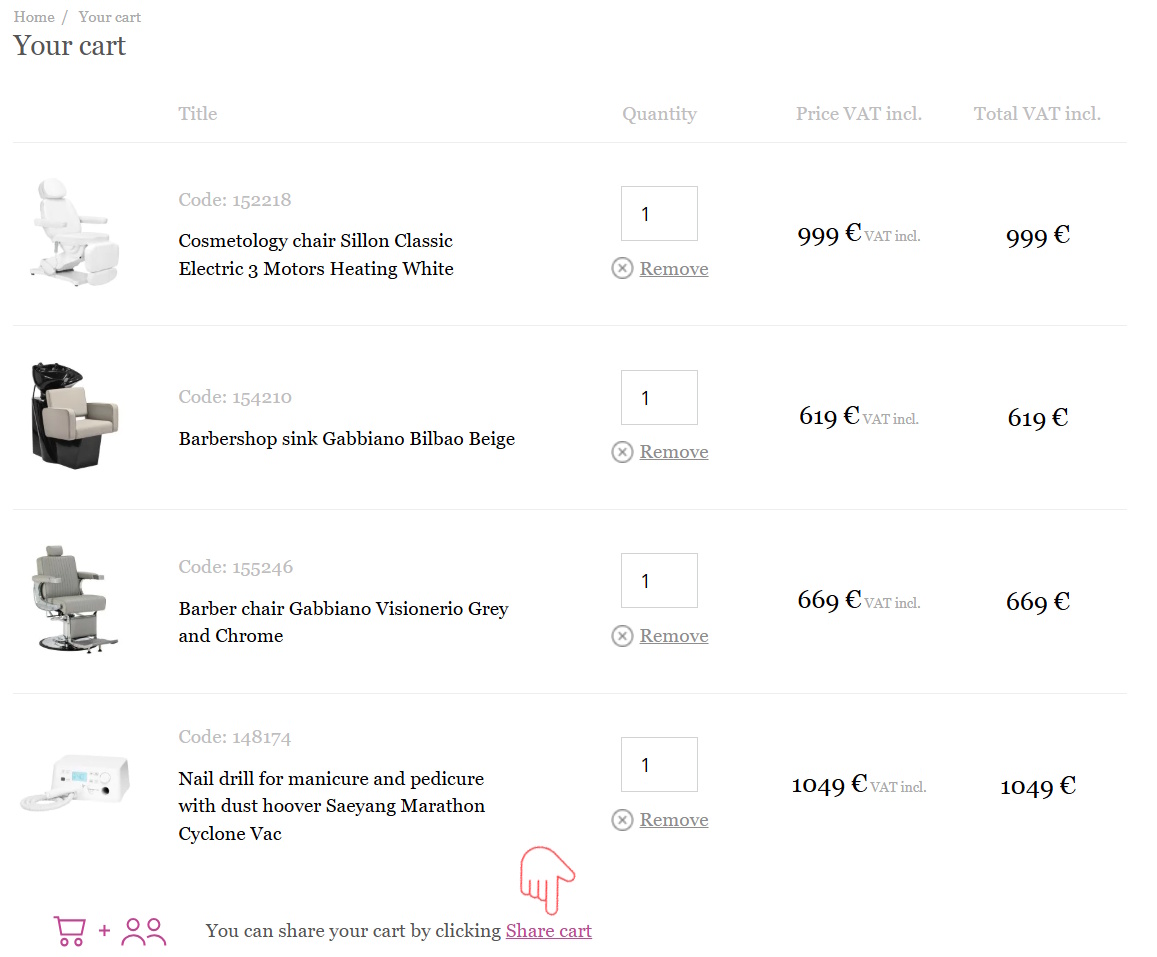Go to Home breadcrumb

(x=34, y=17)
